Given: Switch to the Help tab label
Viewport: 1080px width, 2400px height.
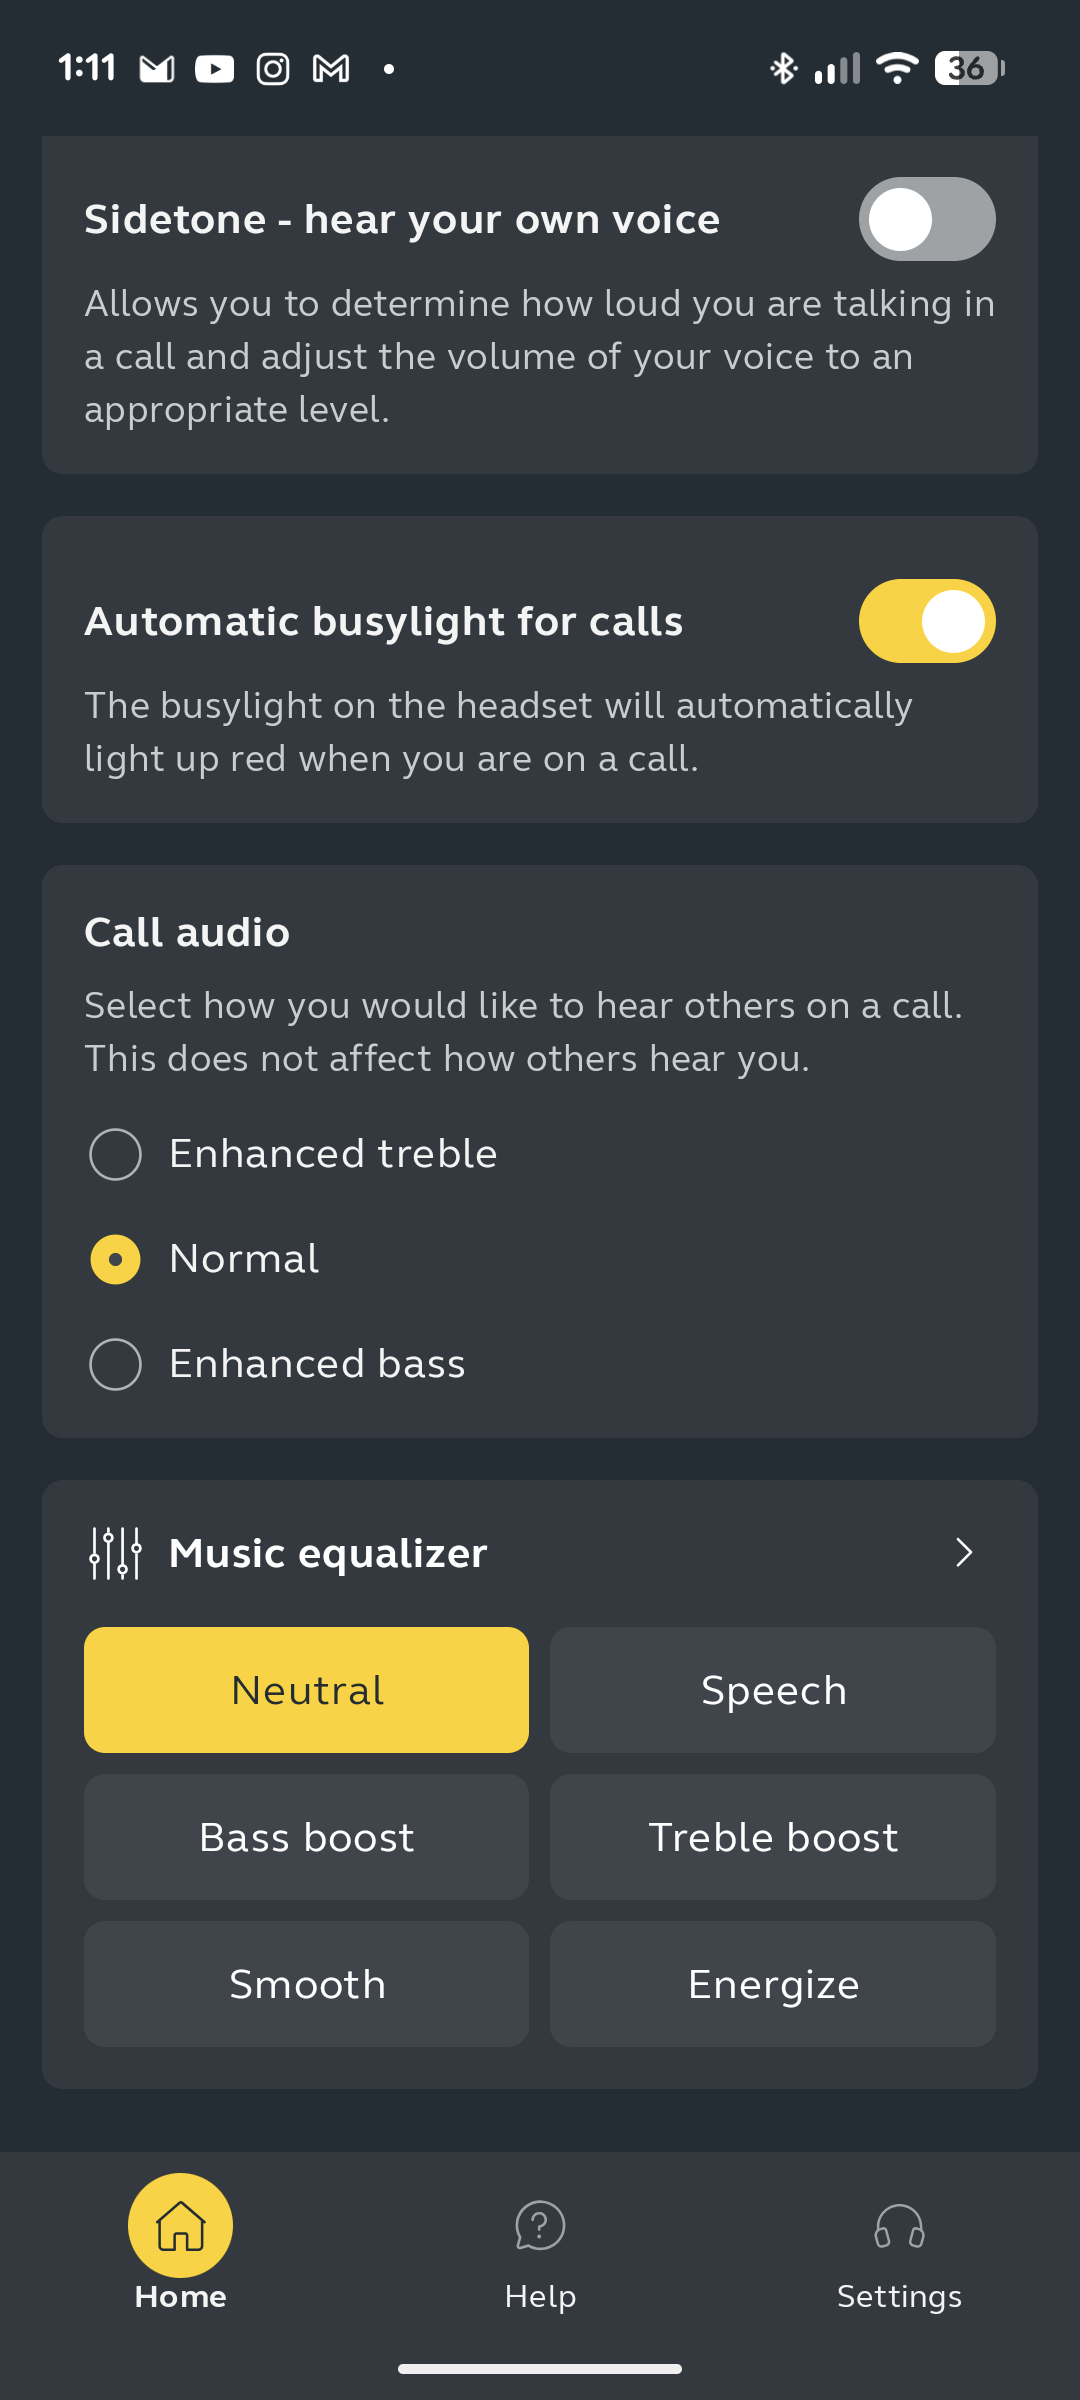Looking at the screenshot, I should tap(540, 2296).
